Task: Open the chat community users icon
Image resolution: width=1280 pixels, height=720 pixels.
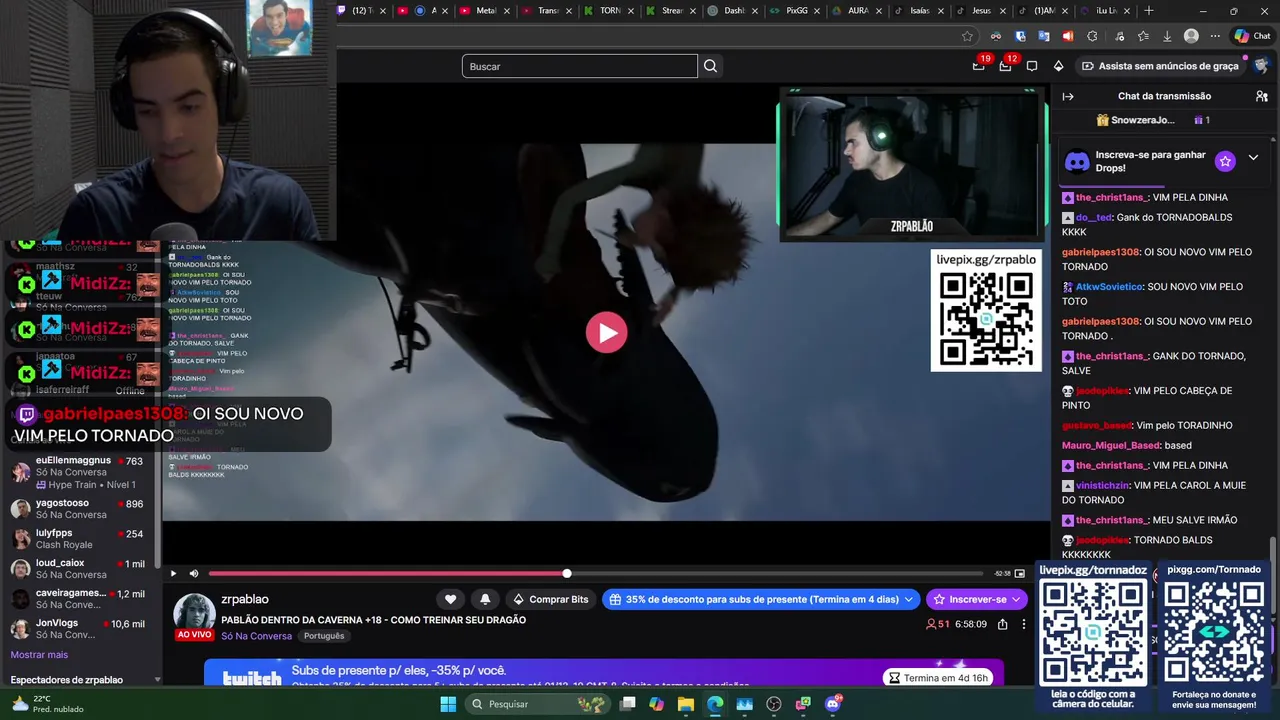Action: click(1262, 96)
